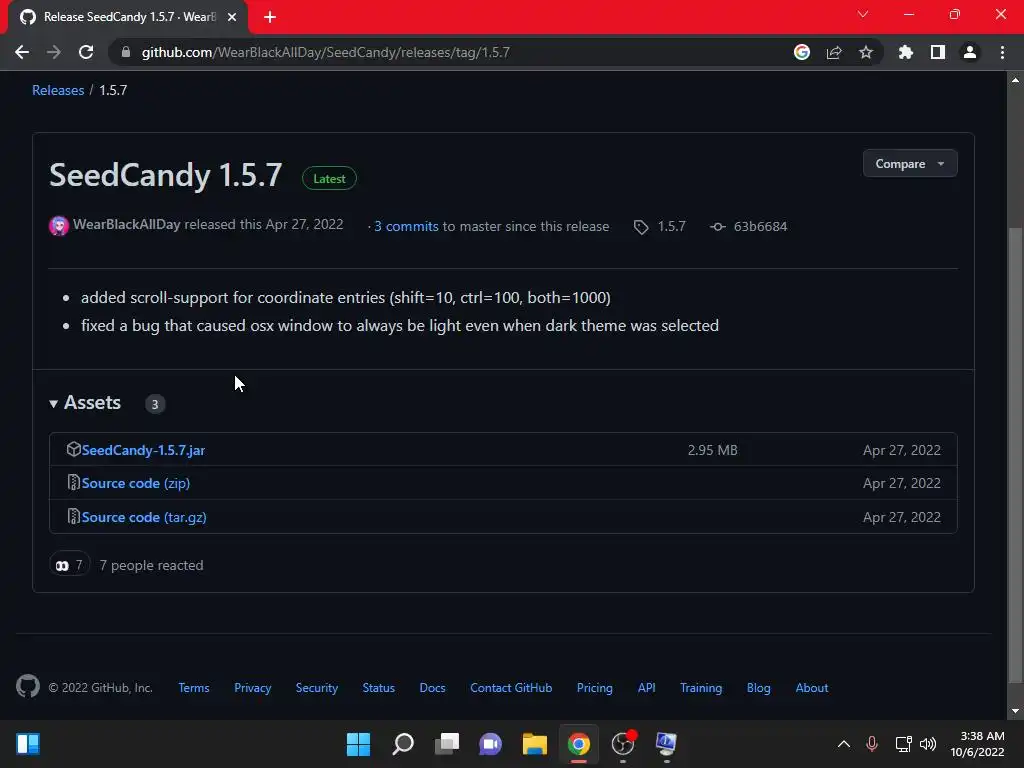Open Google icon in address bar
The height and width of the screenshot is (768, 1024).
coord(802,52)
